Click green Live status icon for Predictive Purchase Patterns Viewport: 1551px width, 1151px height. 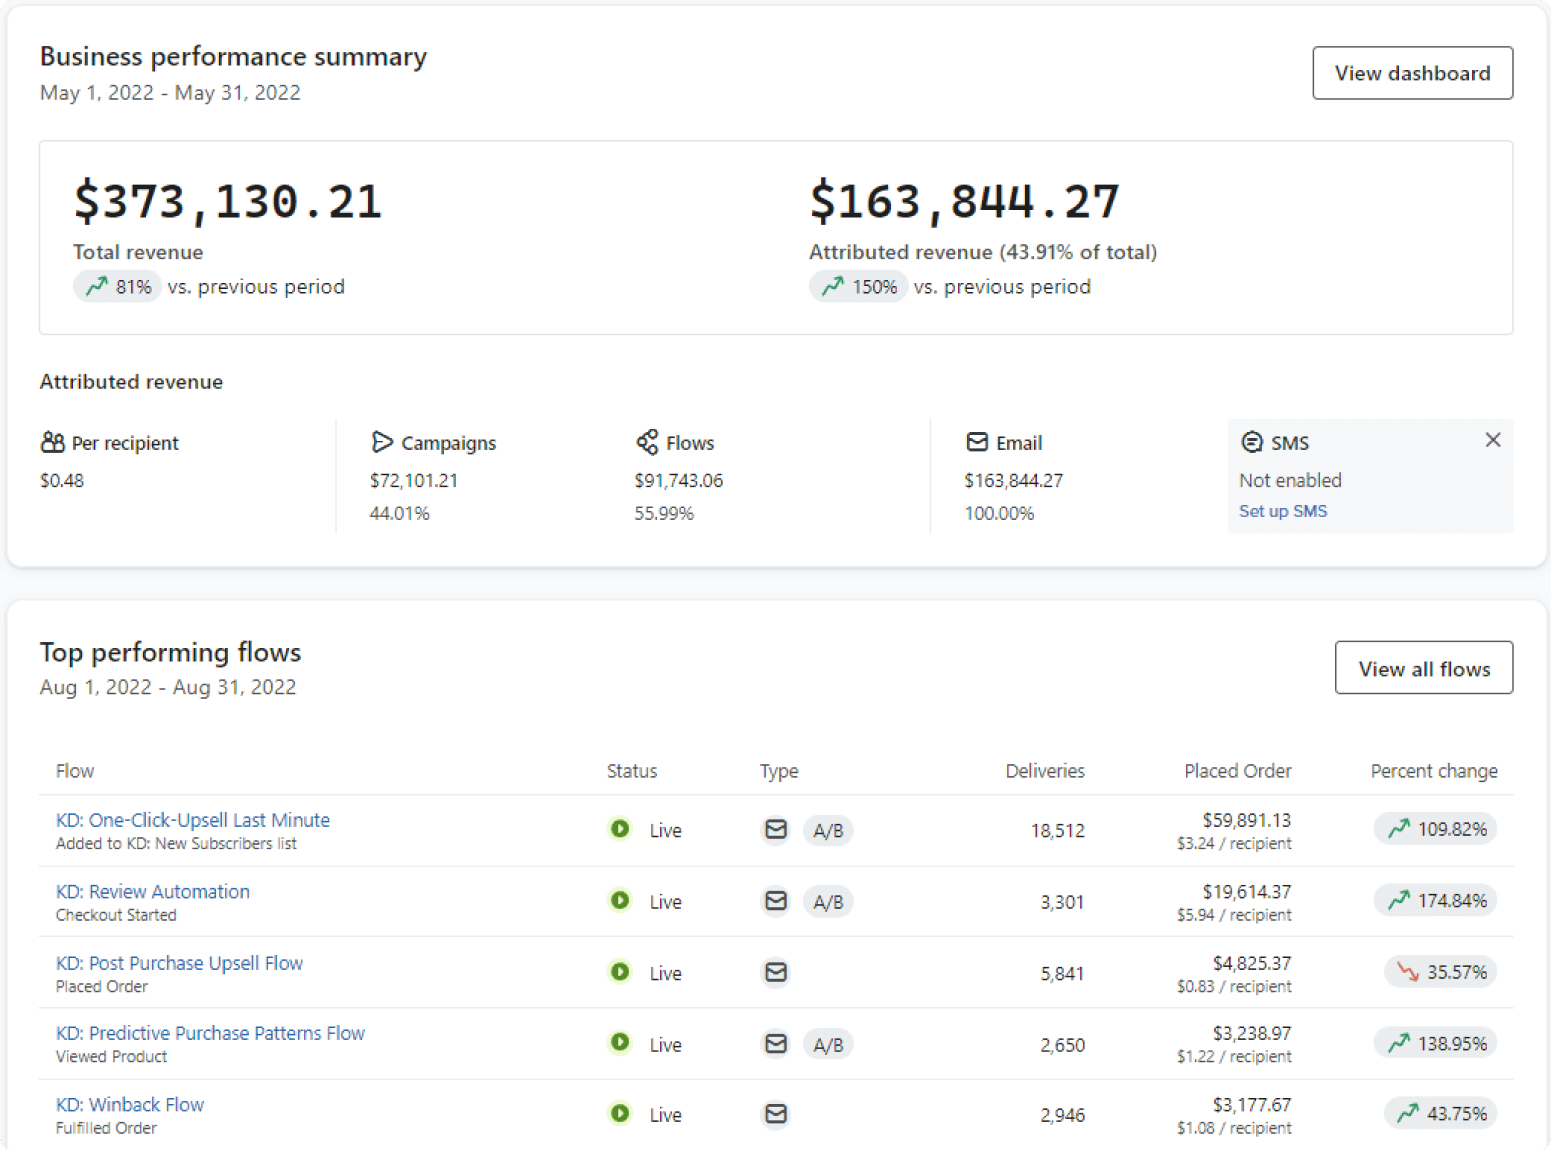click(620, 1043)
